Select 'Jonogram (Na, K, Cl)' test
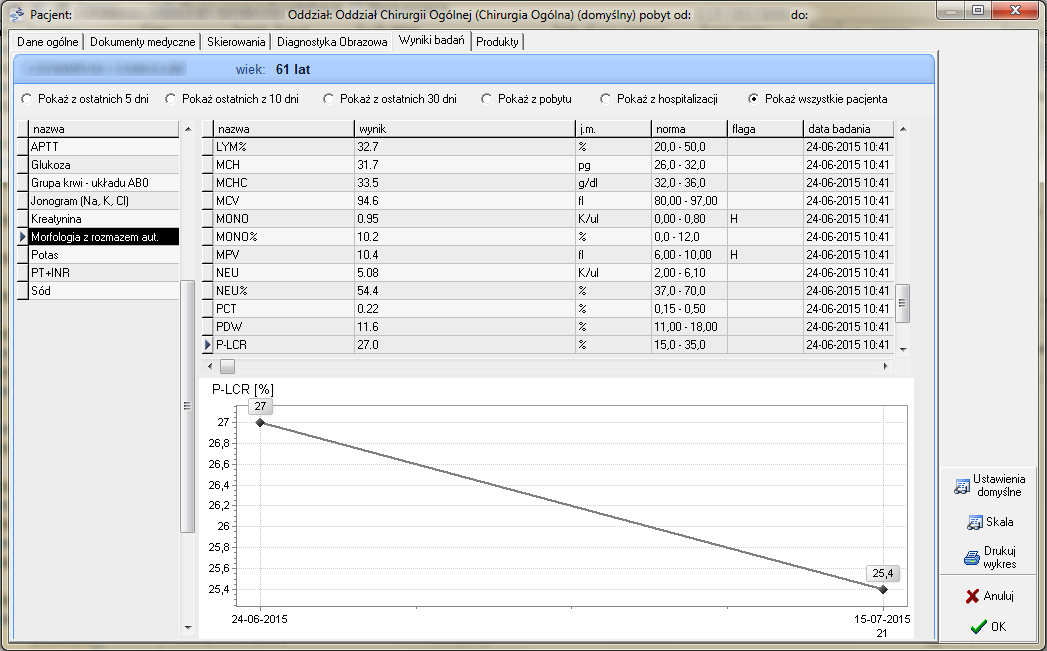The width and height of the screenshot is (1047, 651). click(104, 201)
